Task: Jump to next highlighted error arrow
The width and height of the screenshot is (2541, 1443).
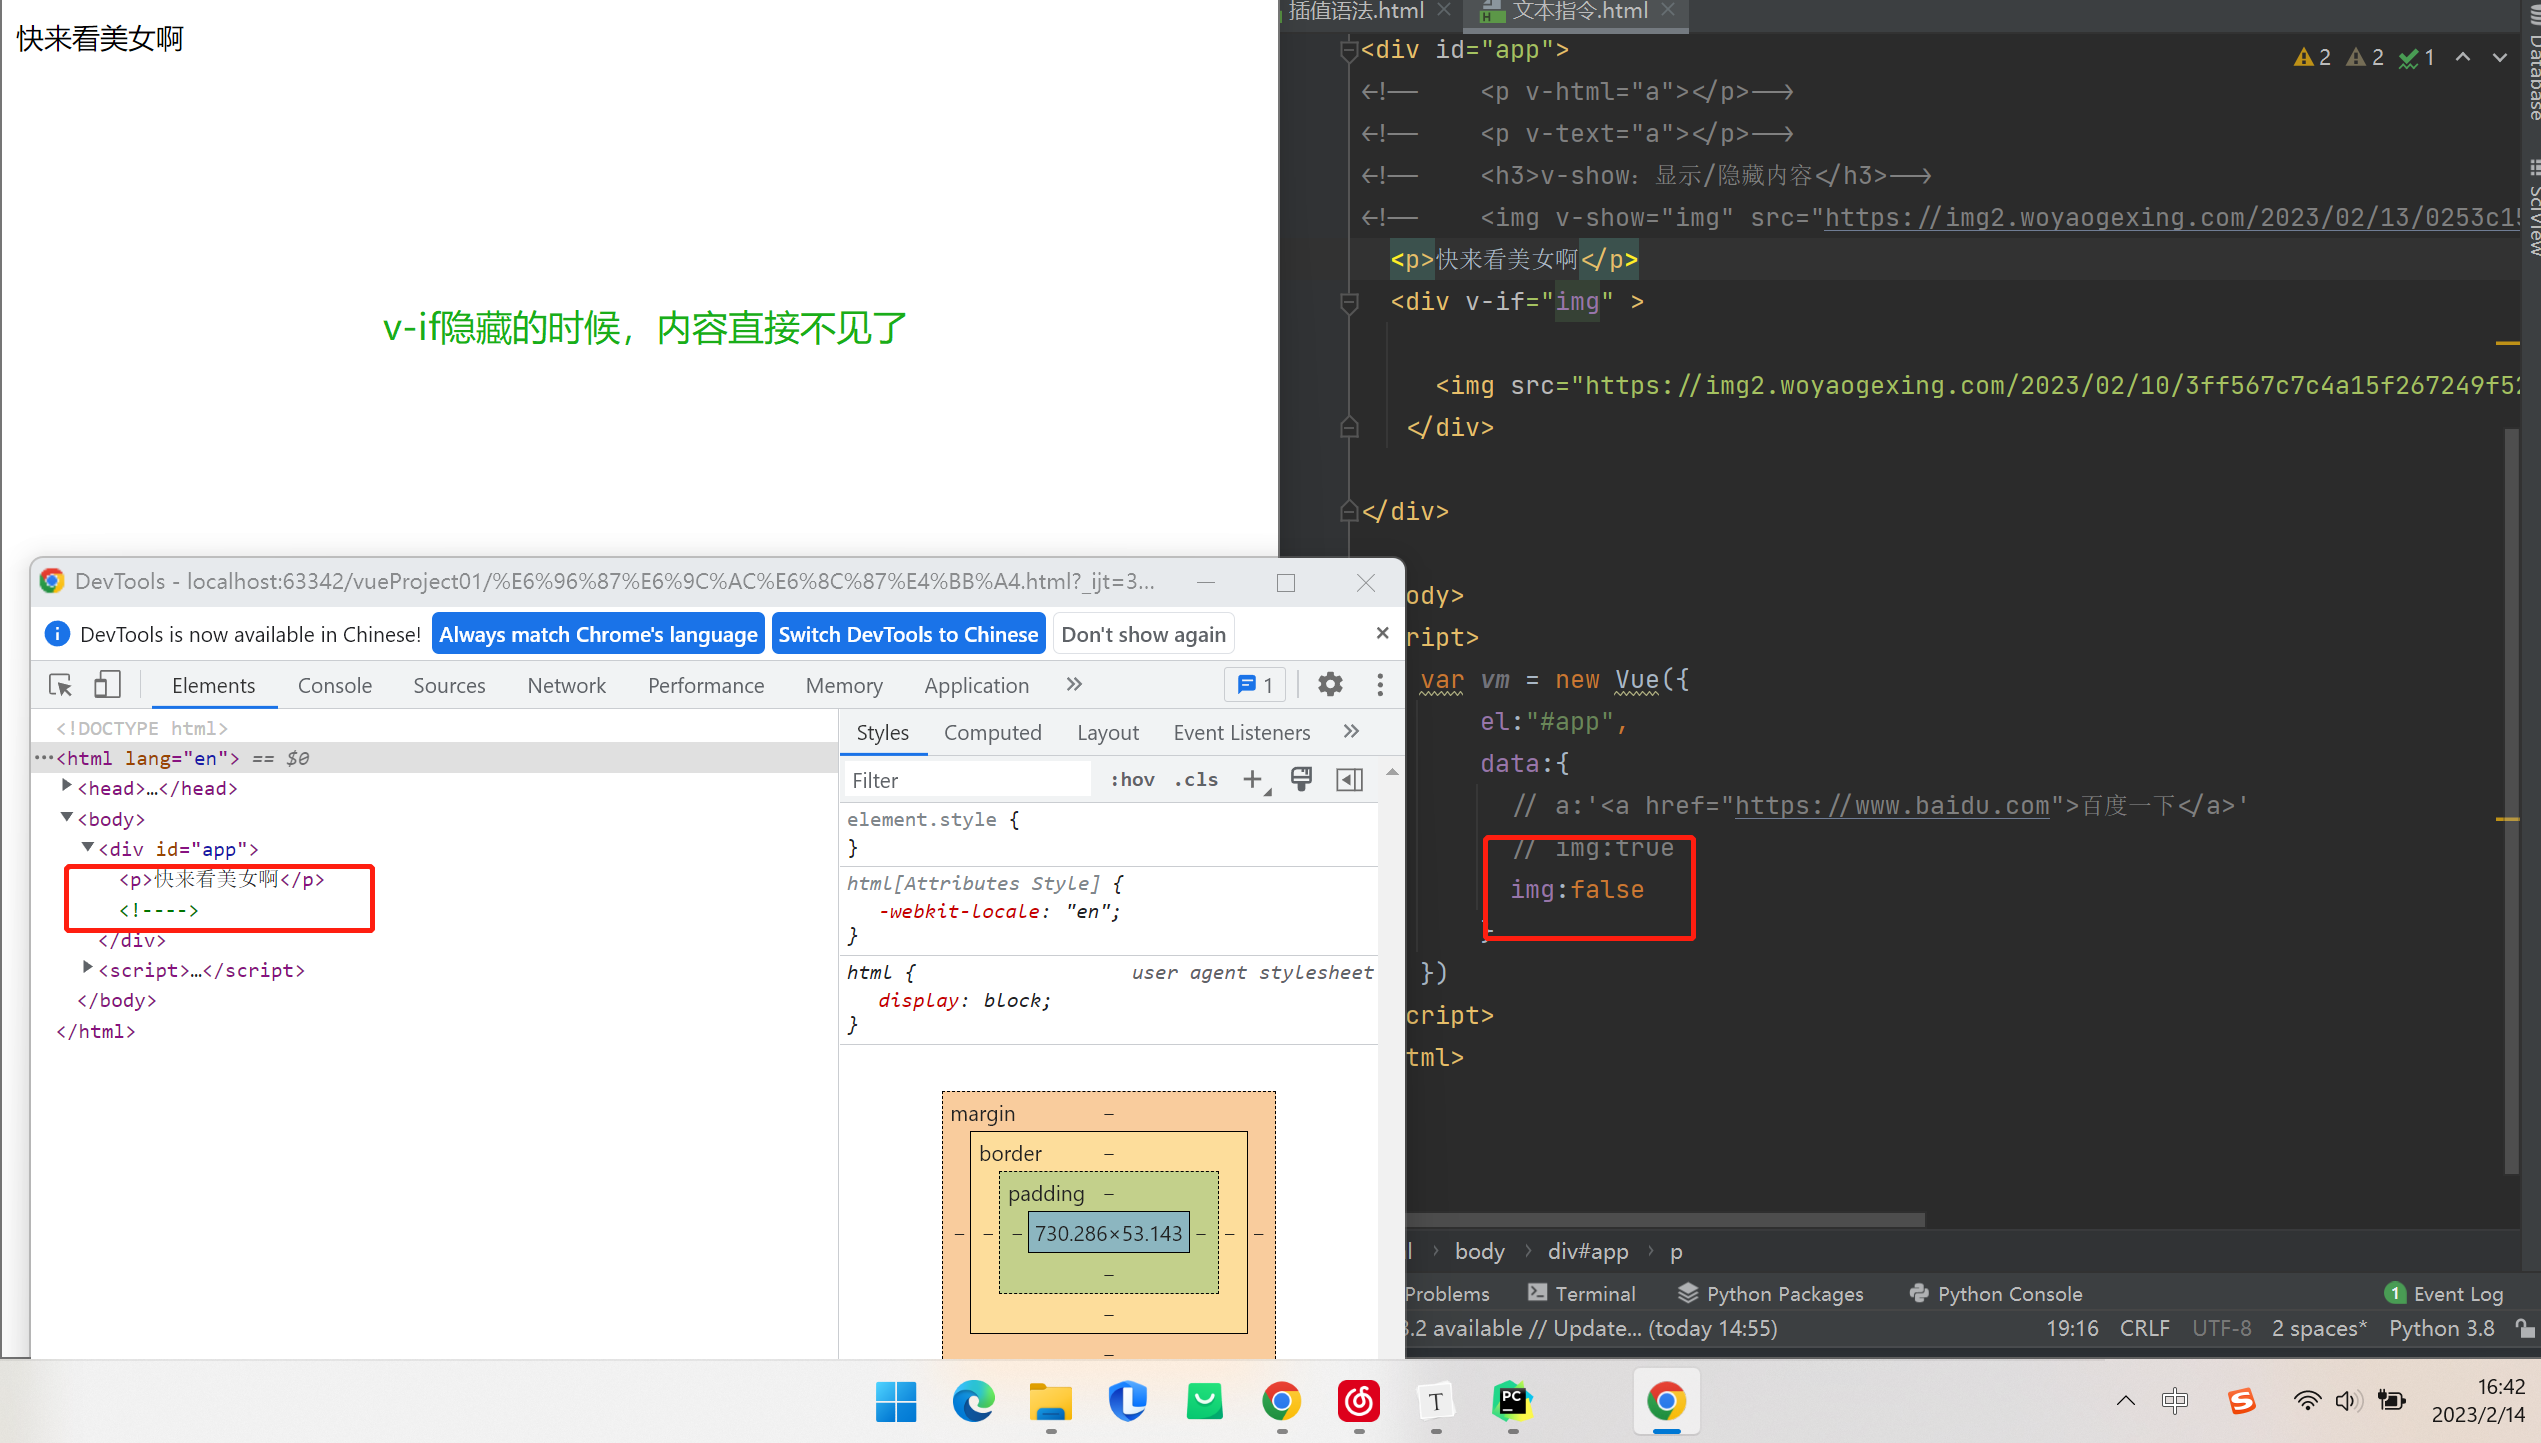Action: 2500,57
